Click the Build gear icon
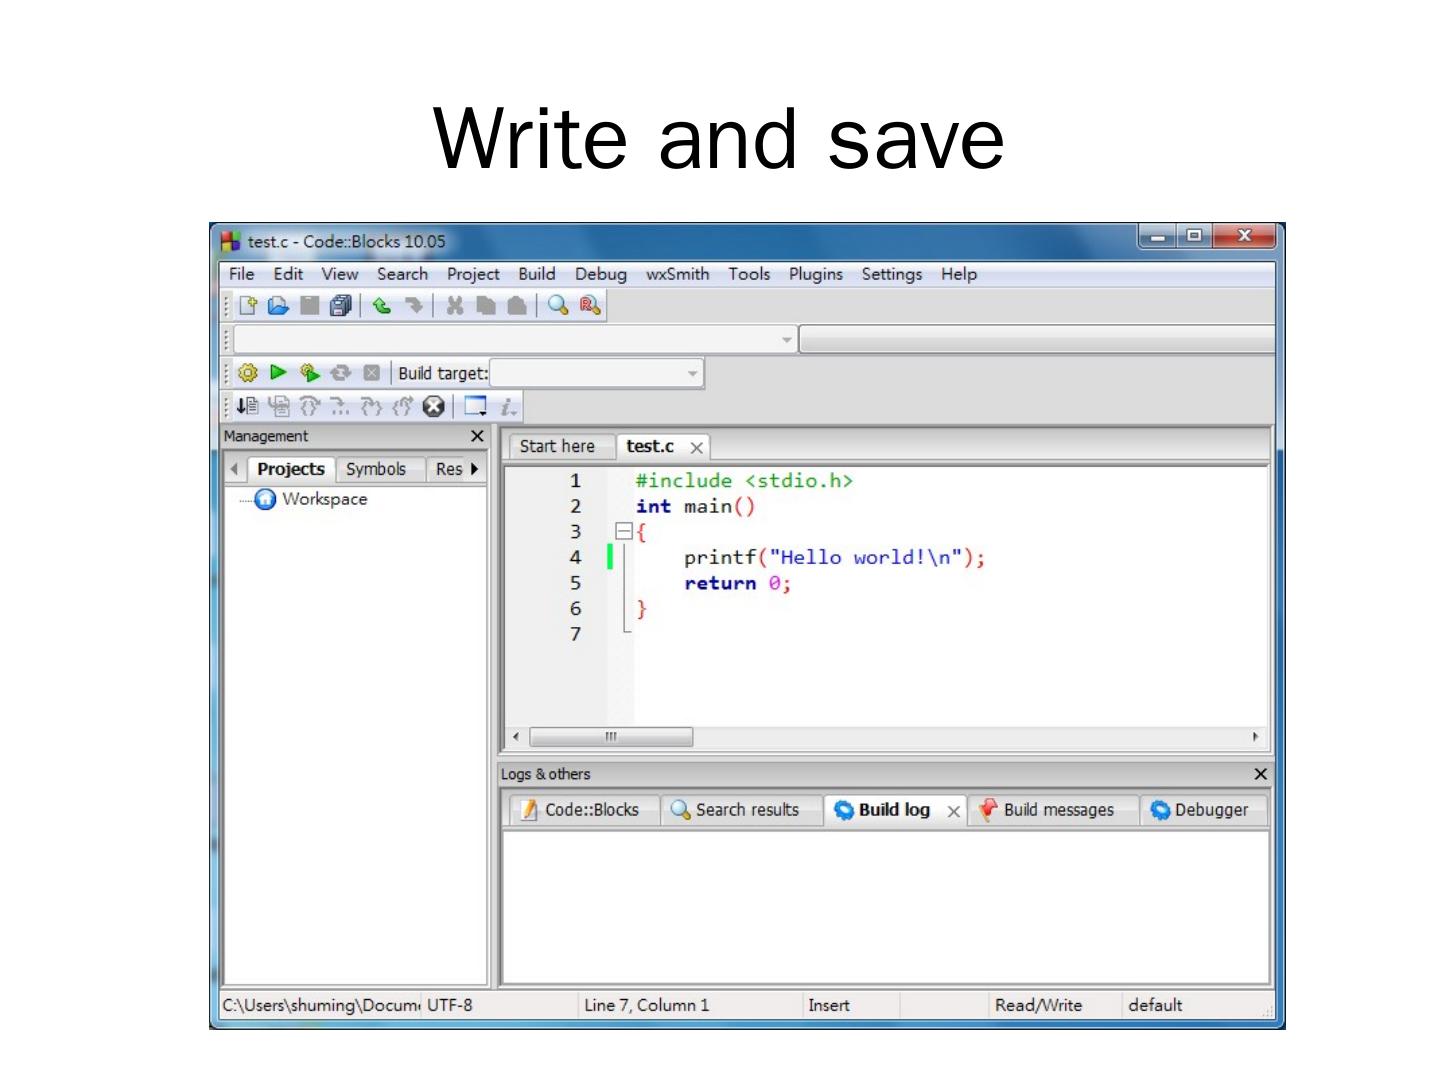The height and width of the screenshot is (1080, 1440). point(248,373)
